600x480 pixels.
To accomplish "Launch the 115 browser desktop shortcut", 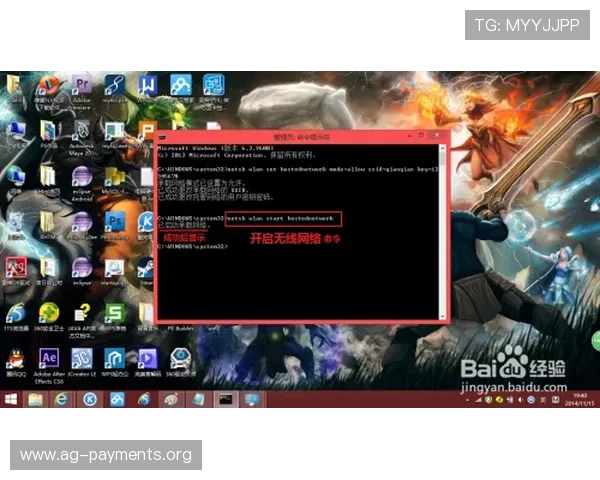I will coord(16,314).
